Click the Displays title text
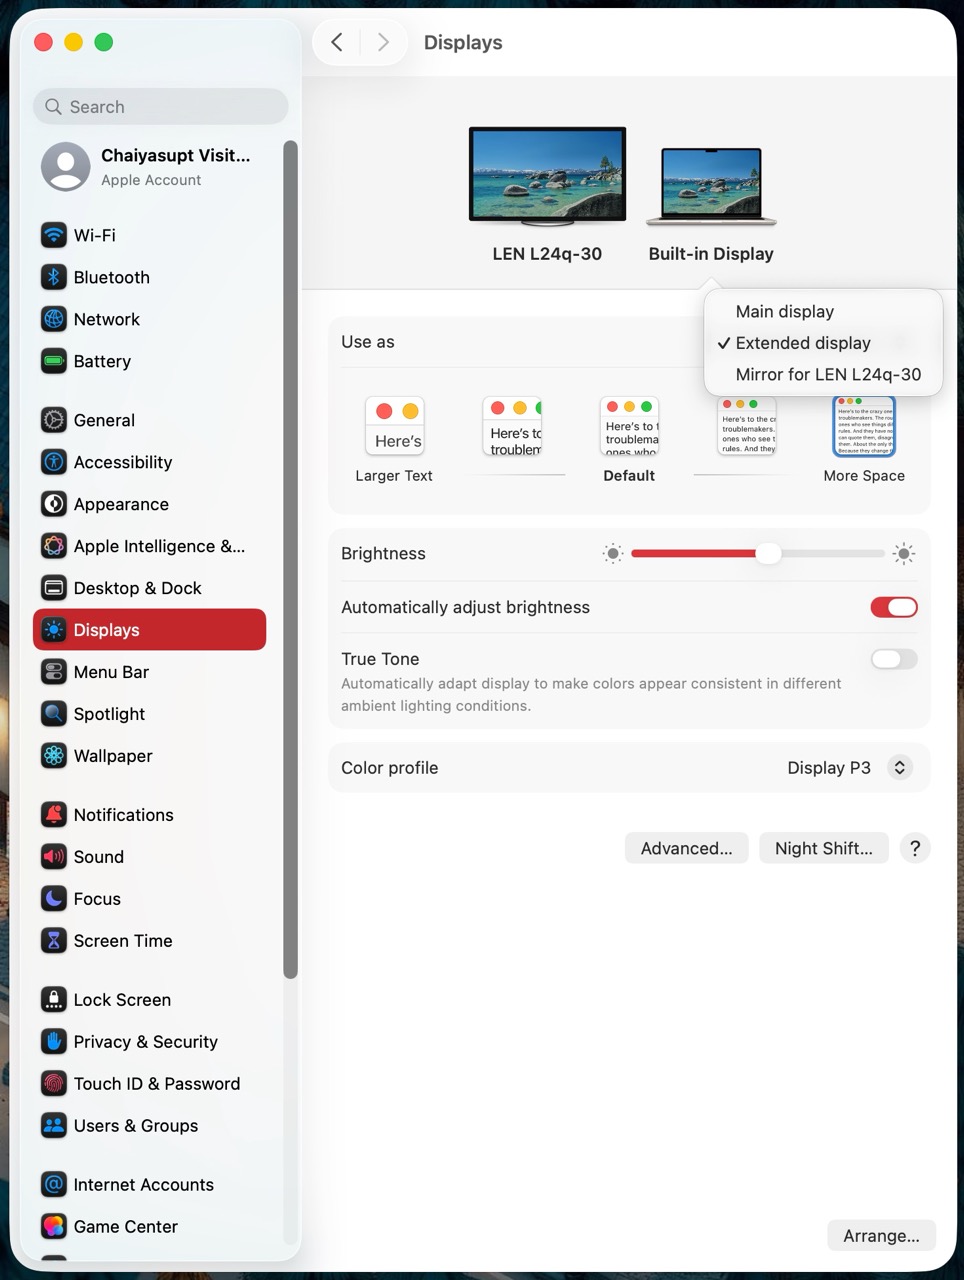964x1280 pixels. coord(463,43)
